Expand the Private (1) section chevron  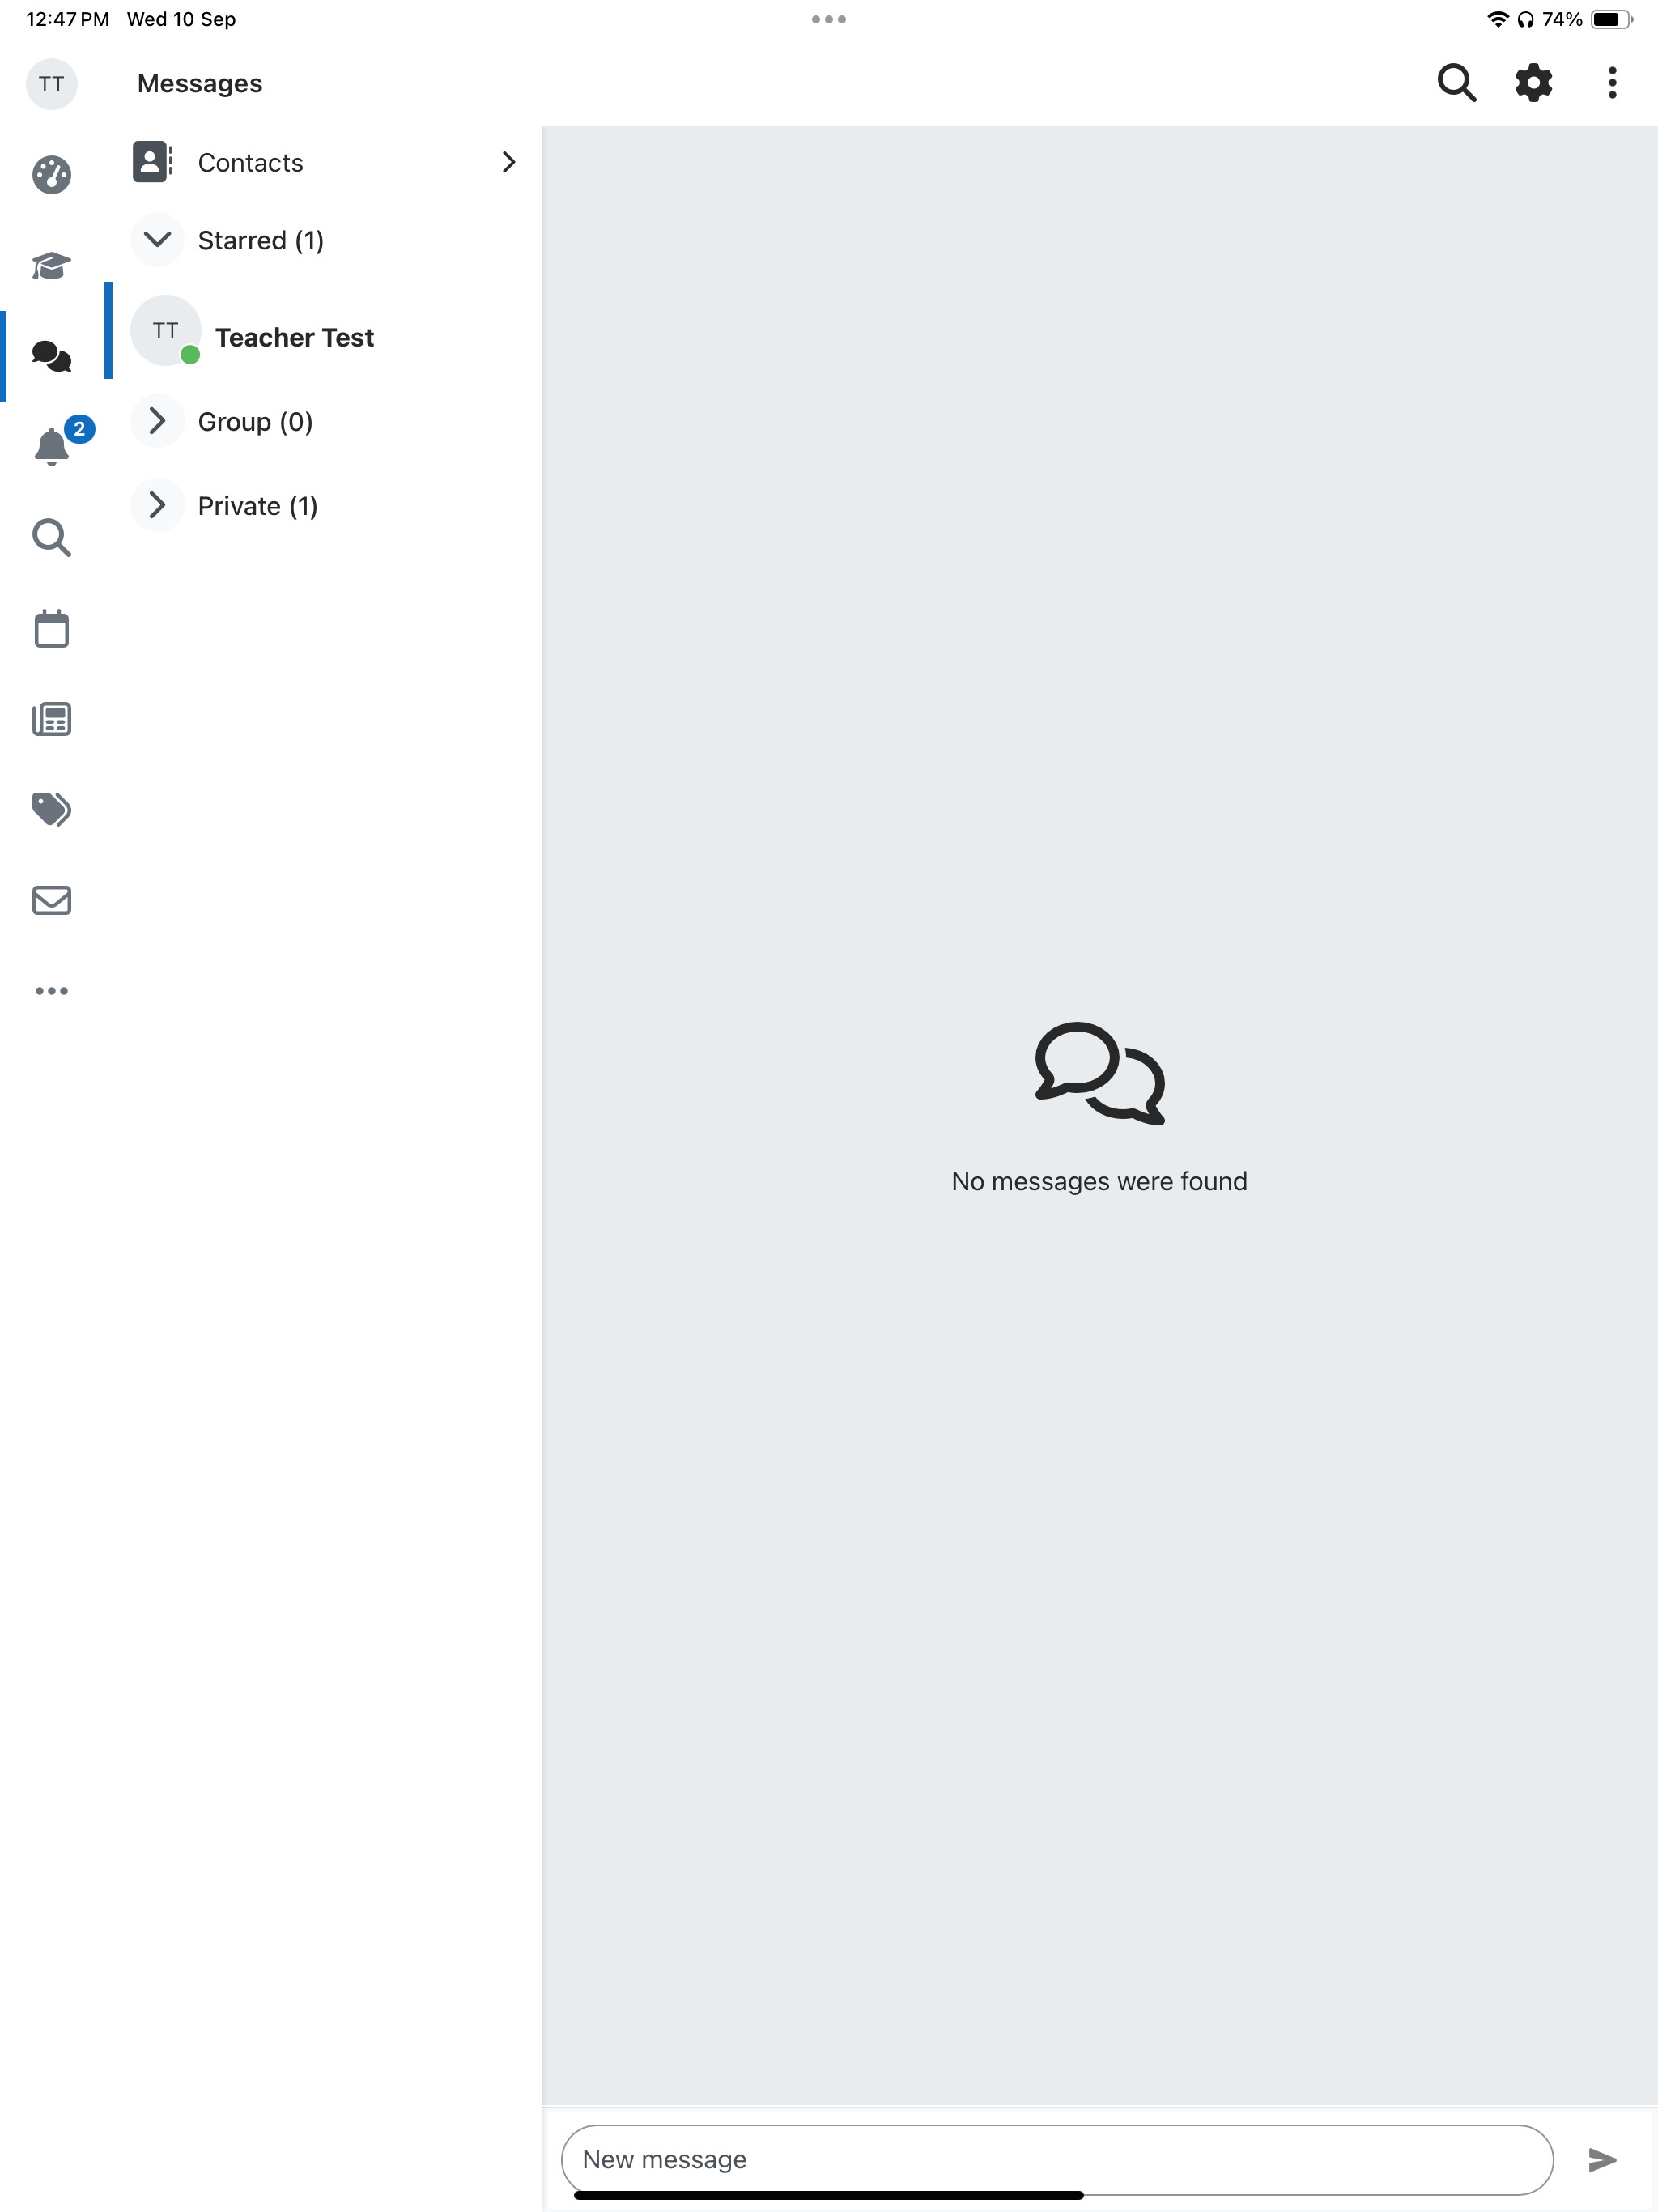(x=157, y=505)
